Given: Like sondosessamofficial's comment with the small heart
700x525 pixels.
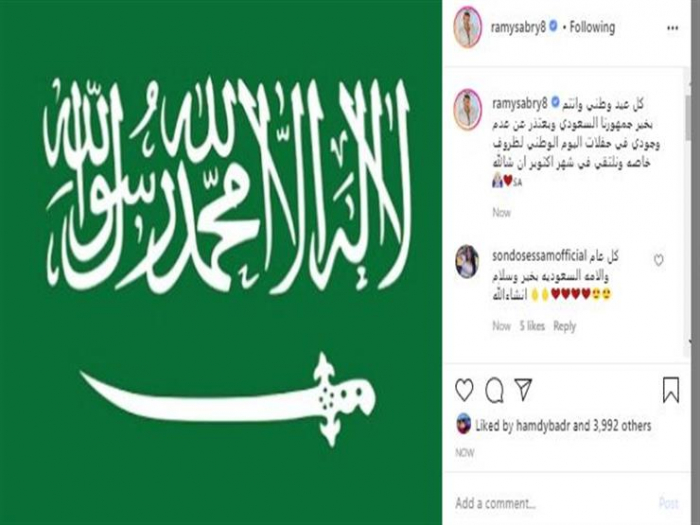Looking at the screenshot, I should 658,260.
